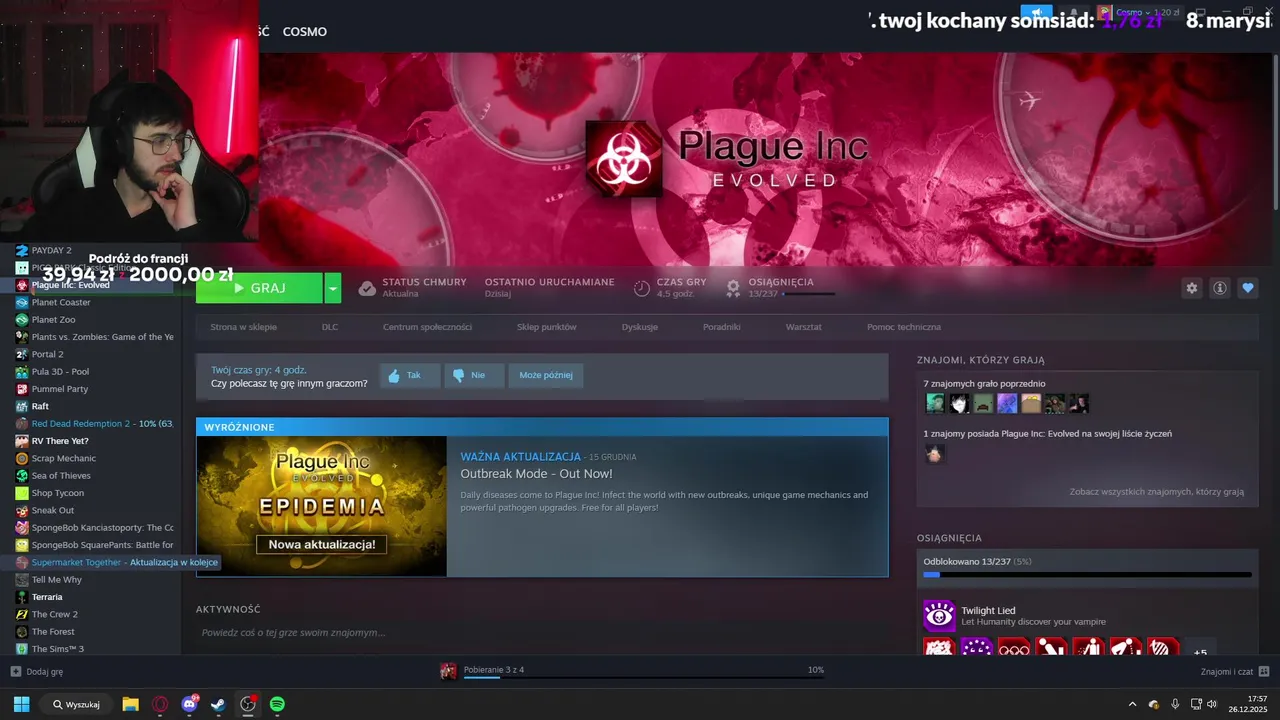Open game settings gear icon
This screenshot has height=720, width=1280.
(x=1191, y=288)
